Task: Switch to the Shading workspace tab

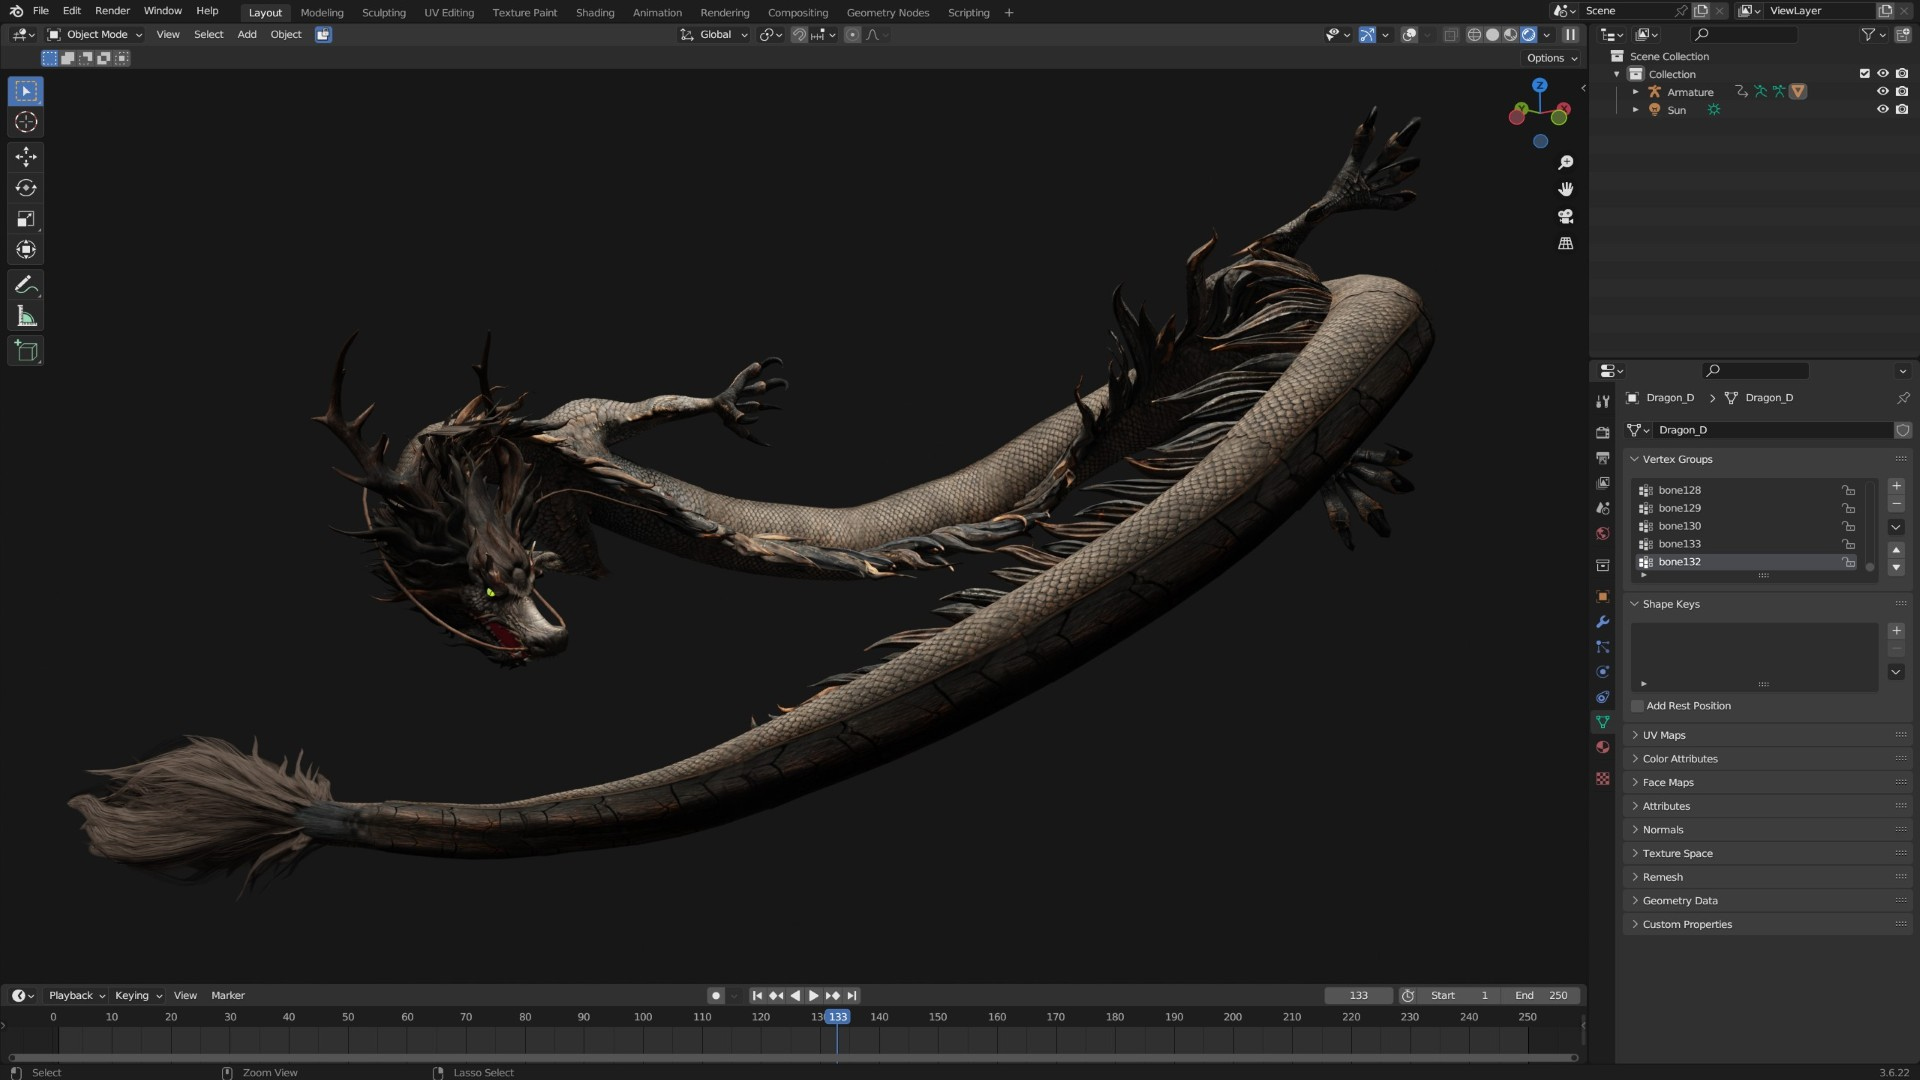Action: point(595,13)
